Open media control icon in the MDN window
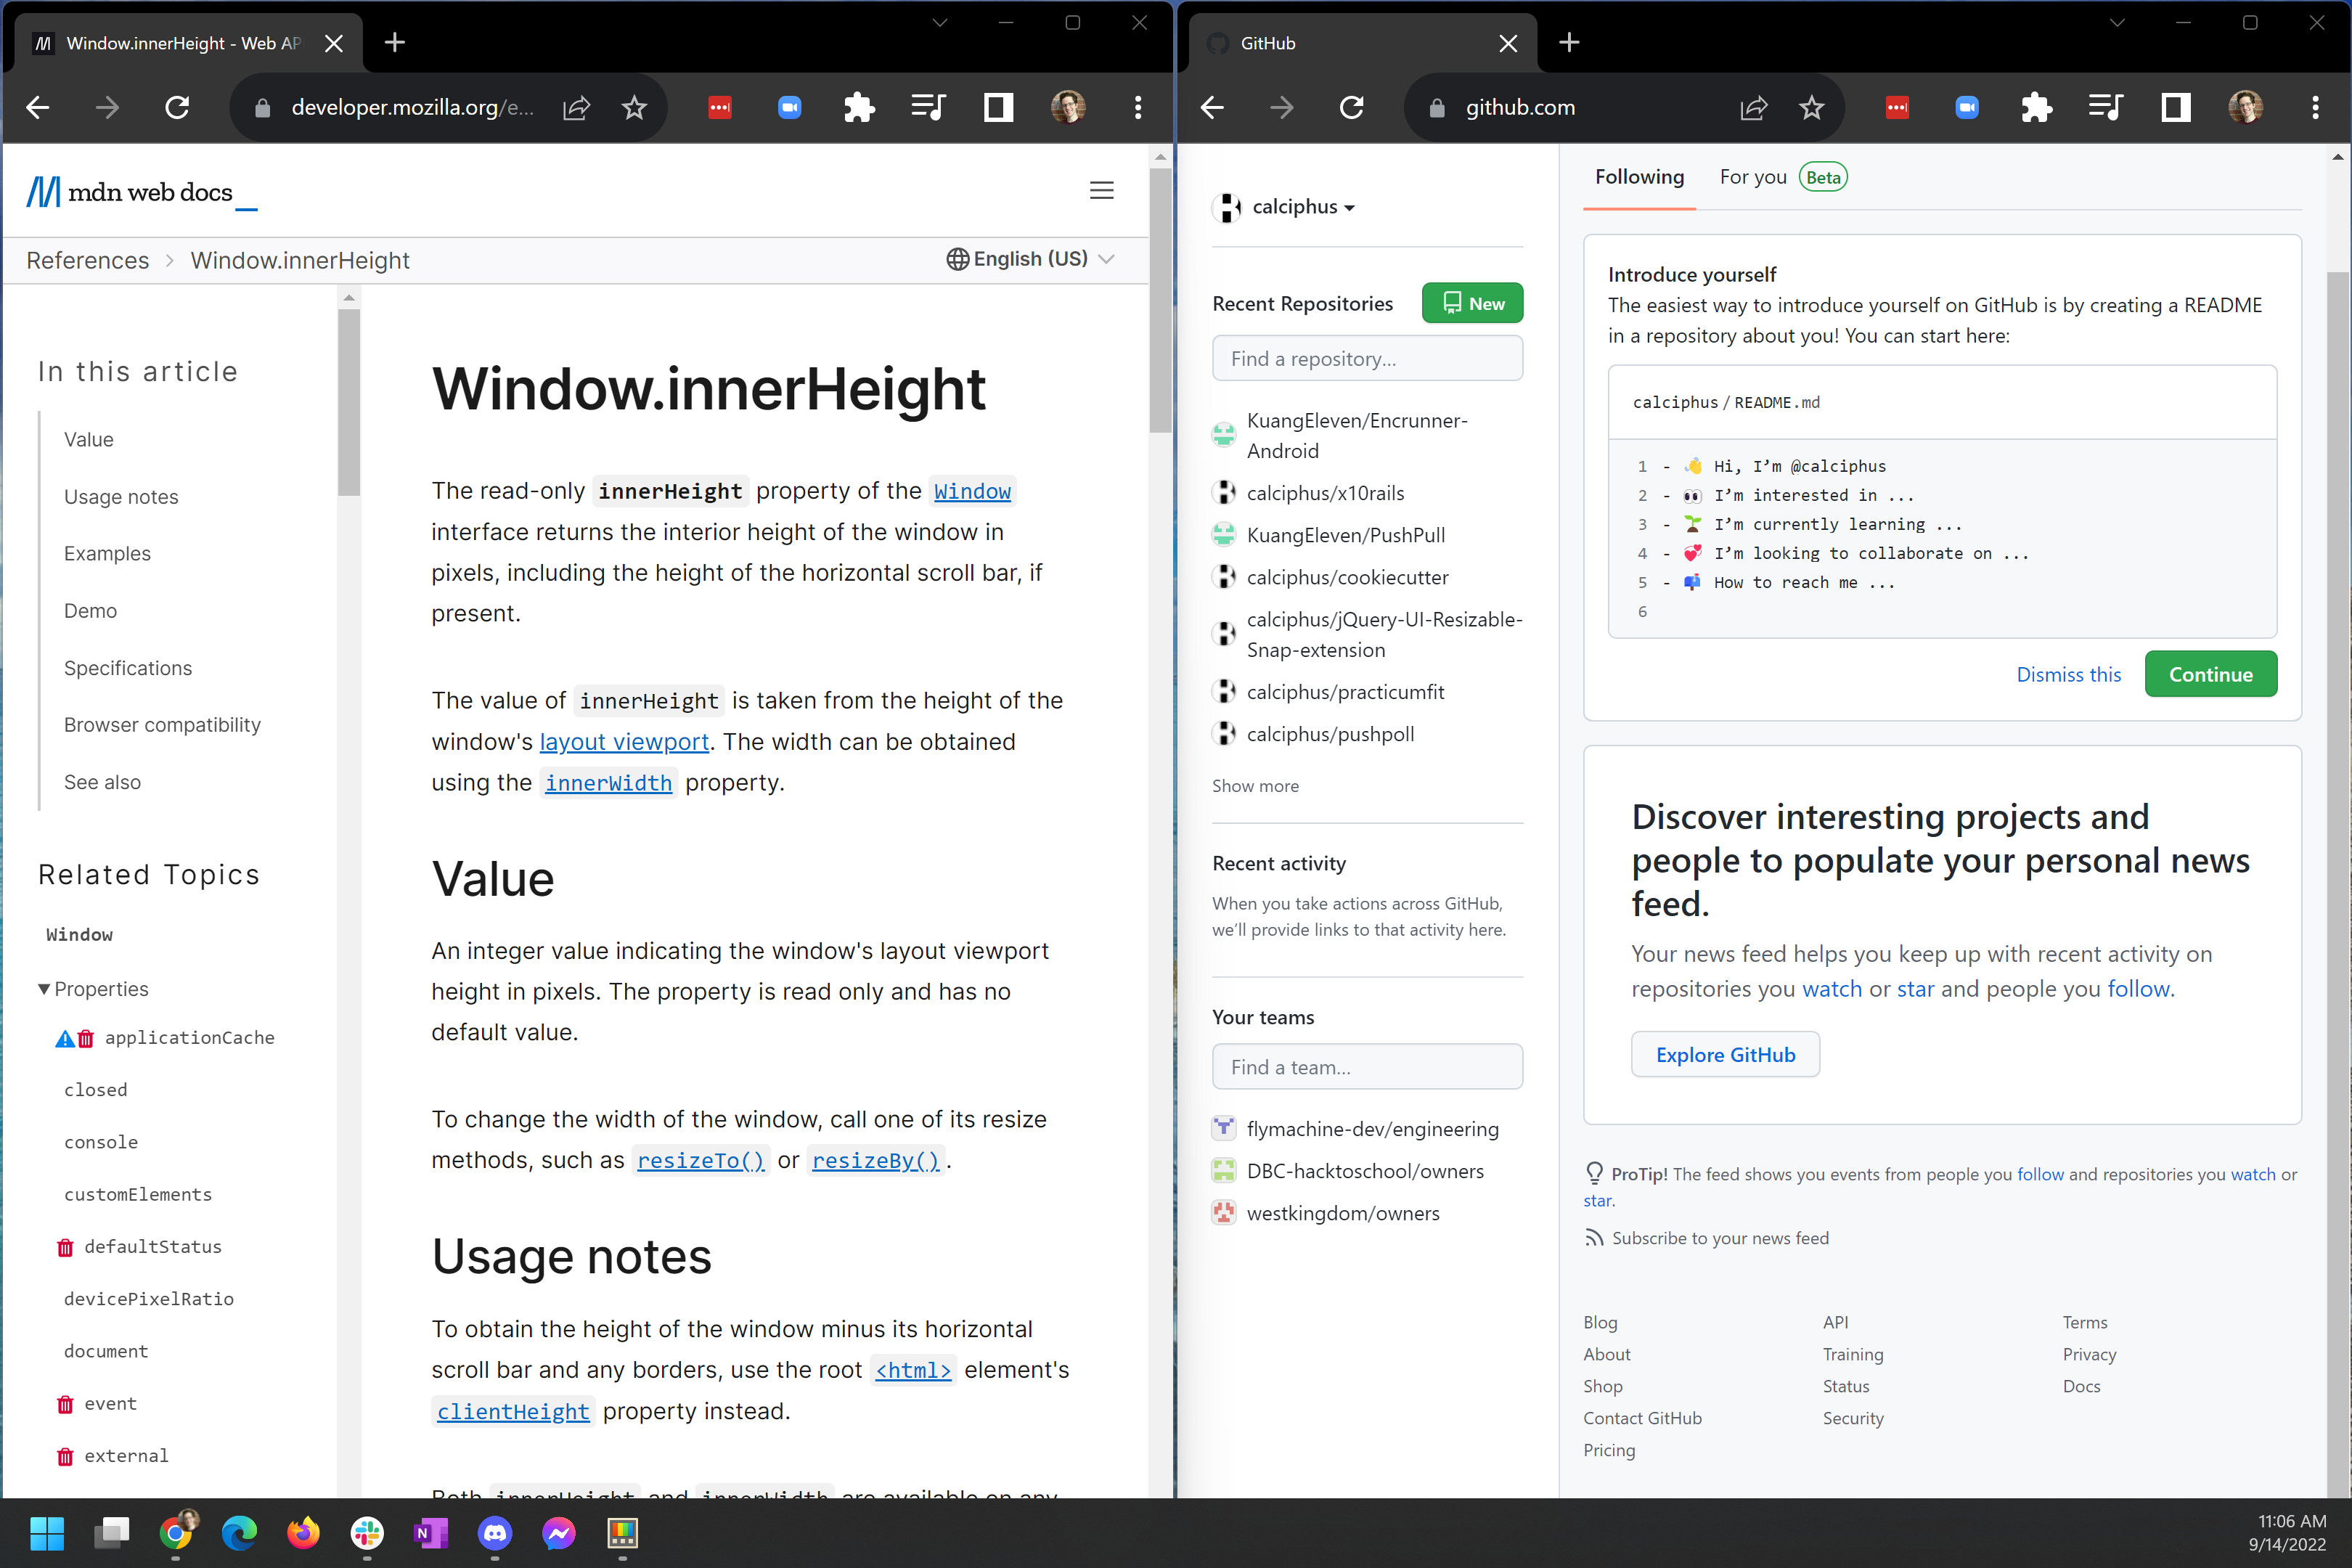The width and height of the screenshot is (2352, 1568). (928, 108)
